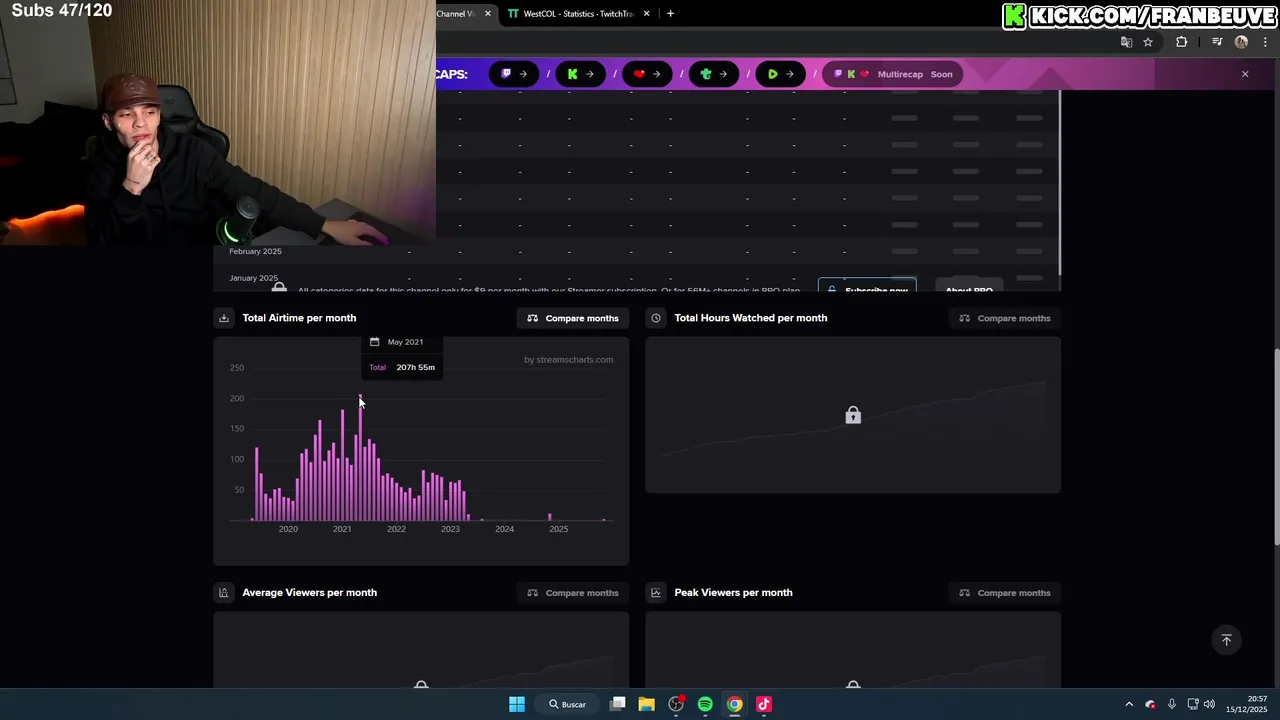Click the by streamscharts.com attribution

(x=568, y=360)
